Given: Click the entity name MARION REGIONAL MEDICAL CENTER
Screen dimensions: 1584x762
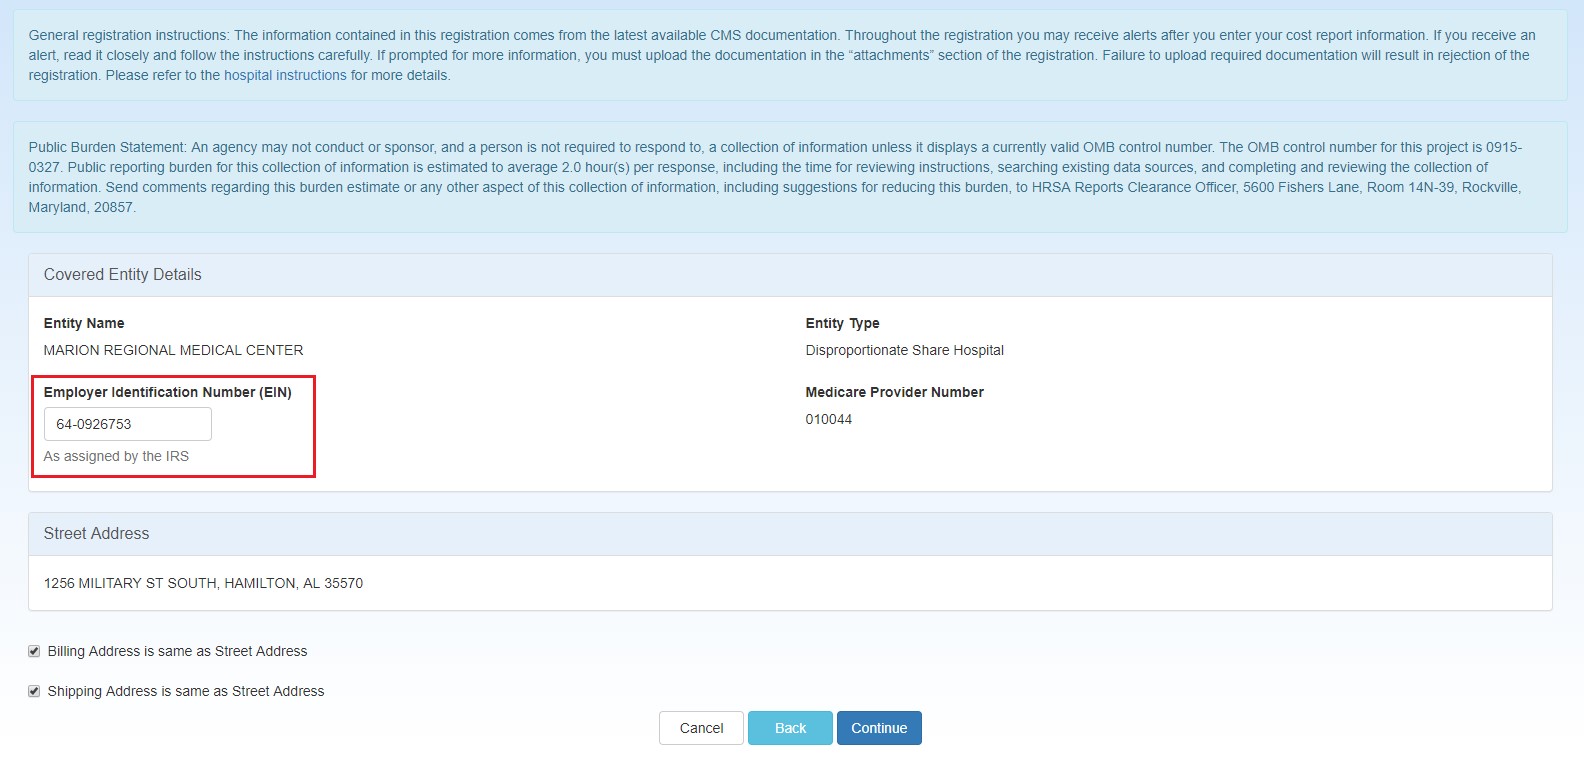Looking at the screenshot, I should tap(174, 350).
